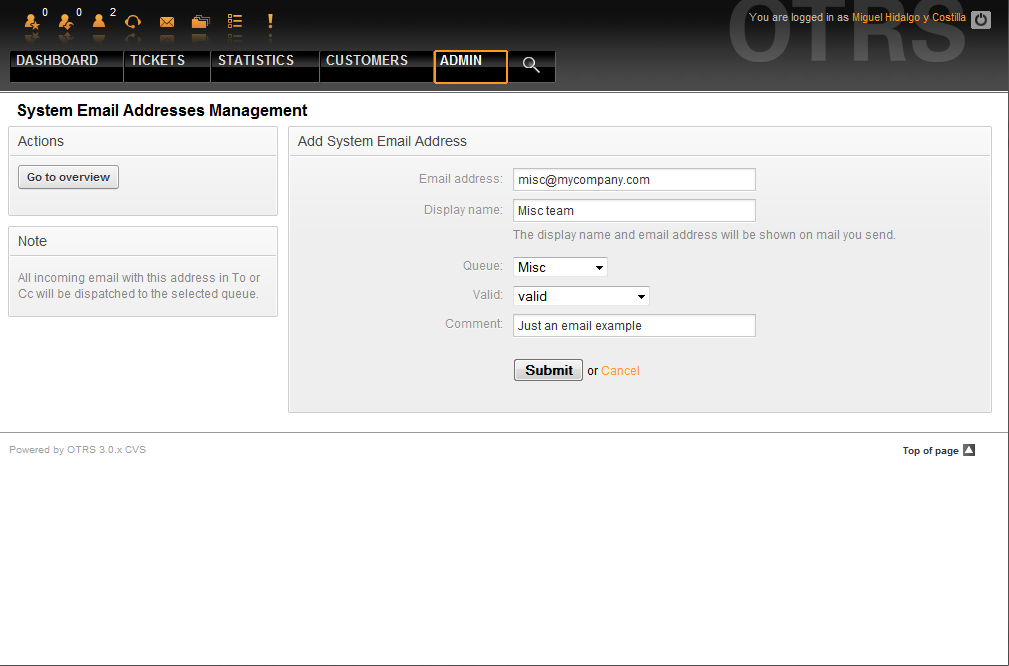Click the Go to overview button

[x=69, y=177]
